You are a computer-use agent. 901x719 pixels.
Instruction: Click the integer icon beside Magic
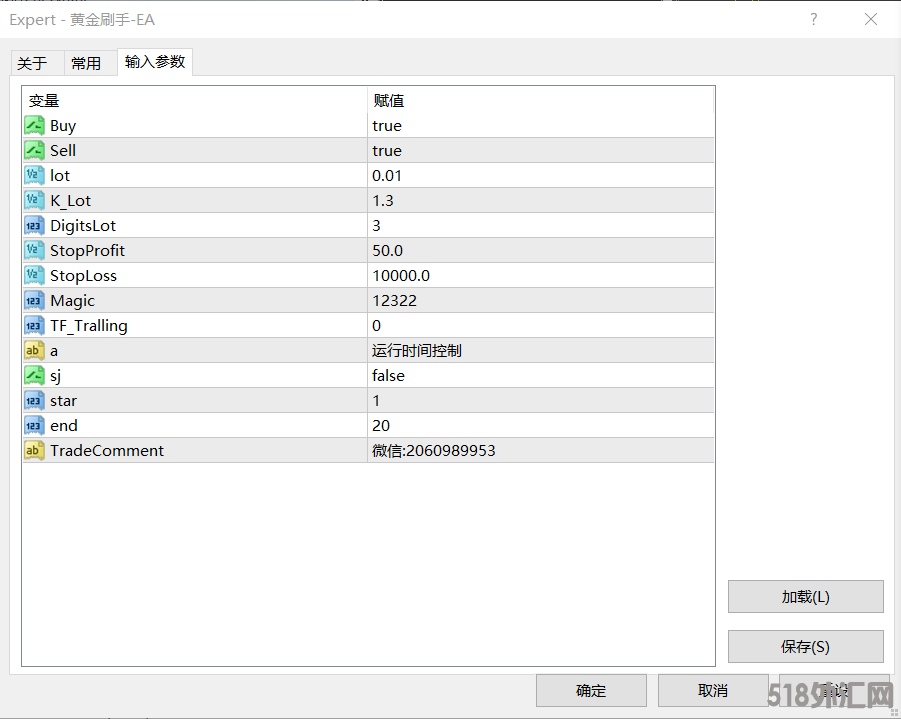point(34,300)
